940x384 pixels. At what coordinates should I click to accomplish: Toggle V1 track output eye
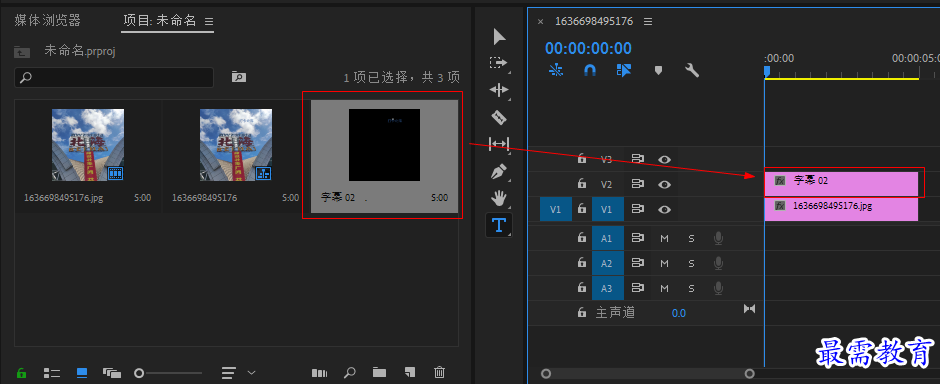click(x=664, y=209)
